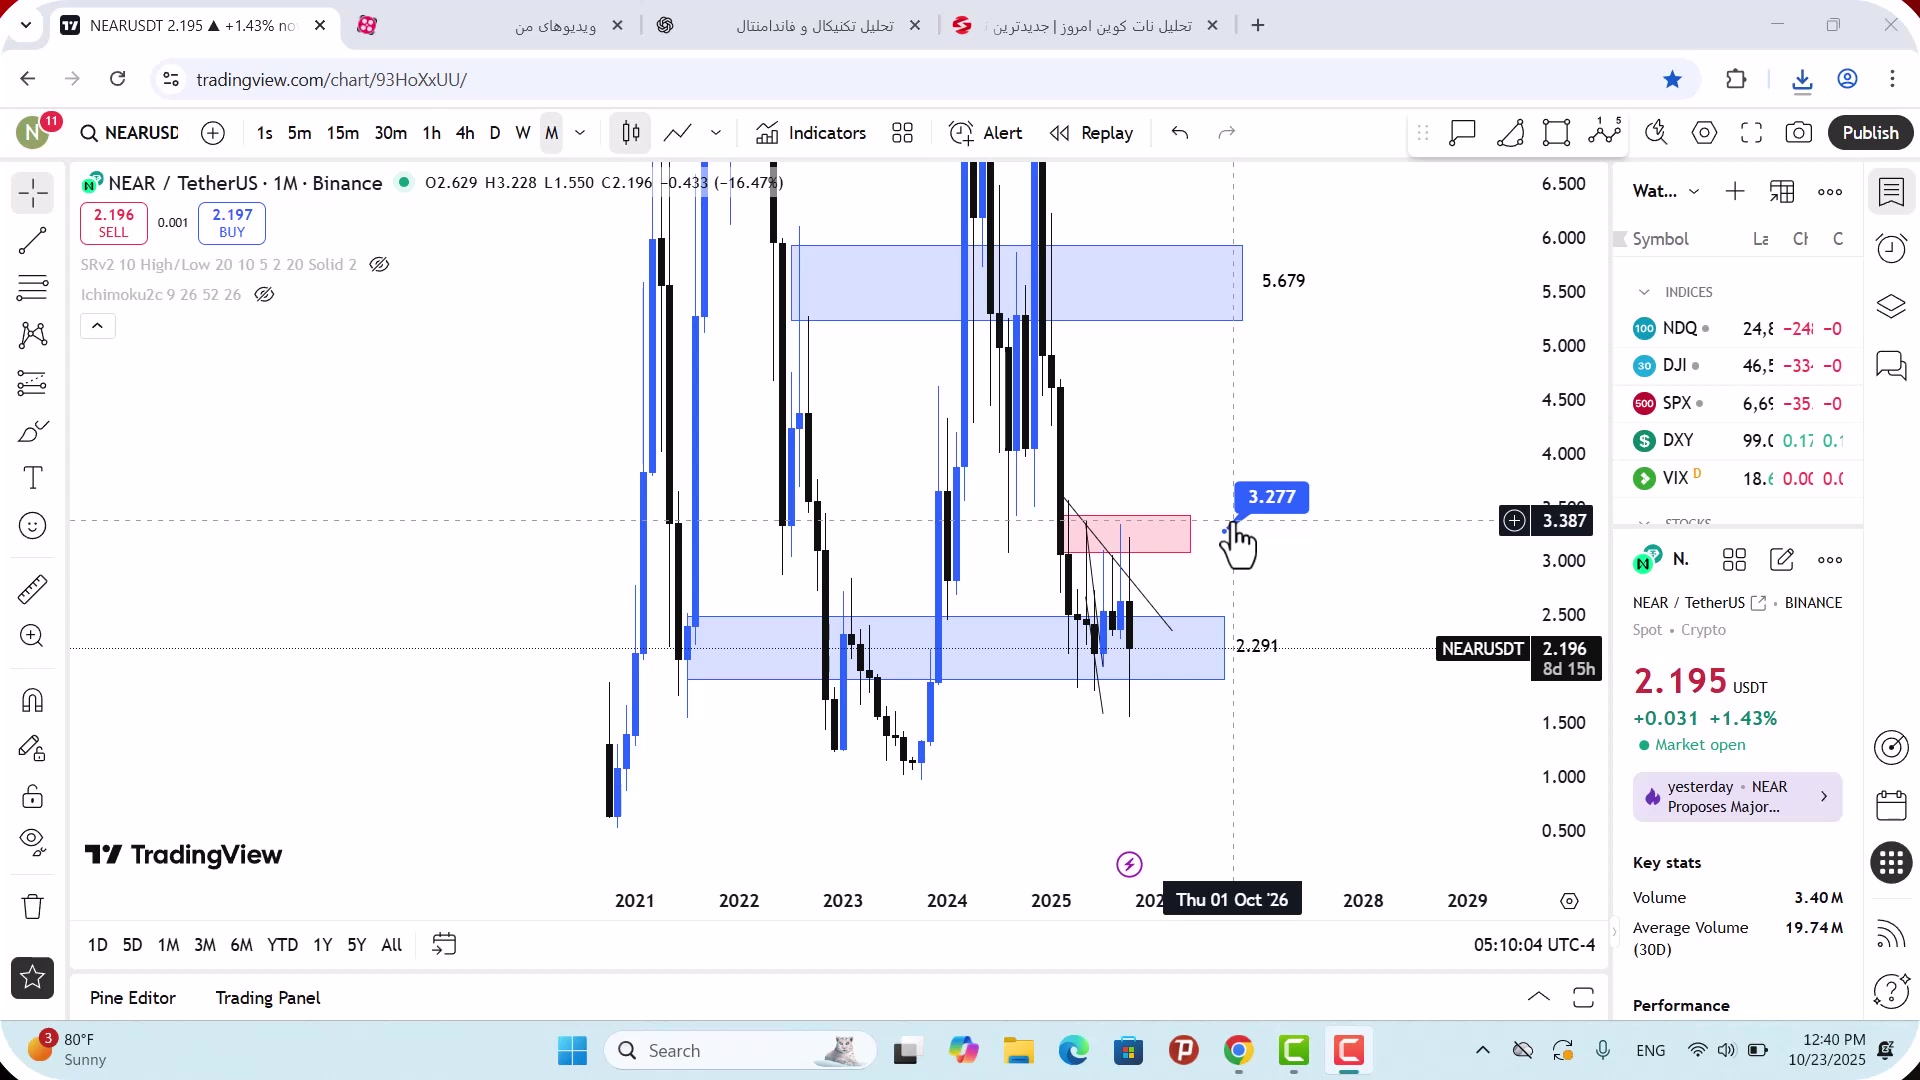Select the crosshair cursor tool

[33, 193]
